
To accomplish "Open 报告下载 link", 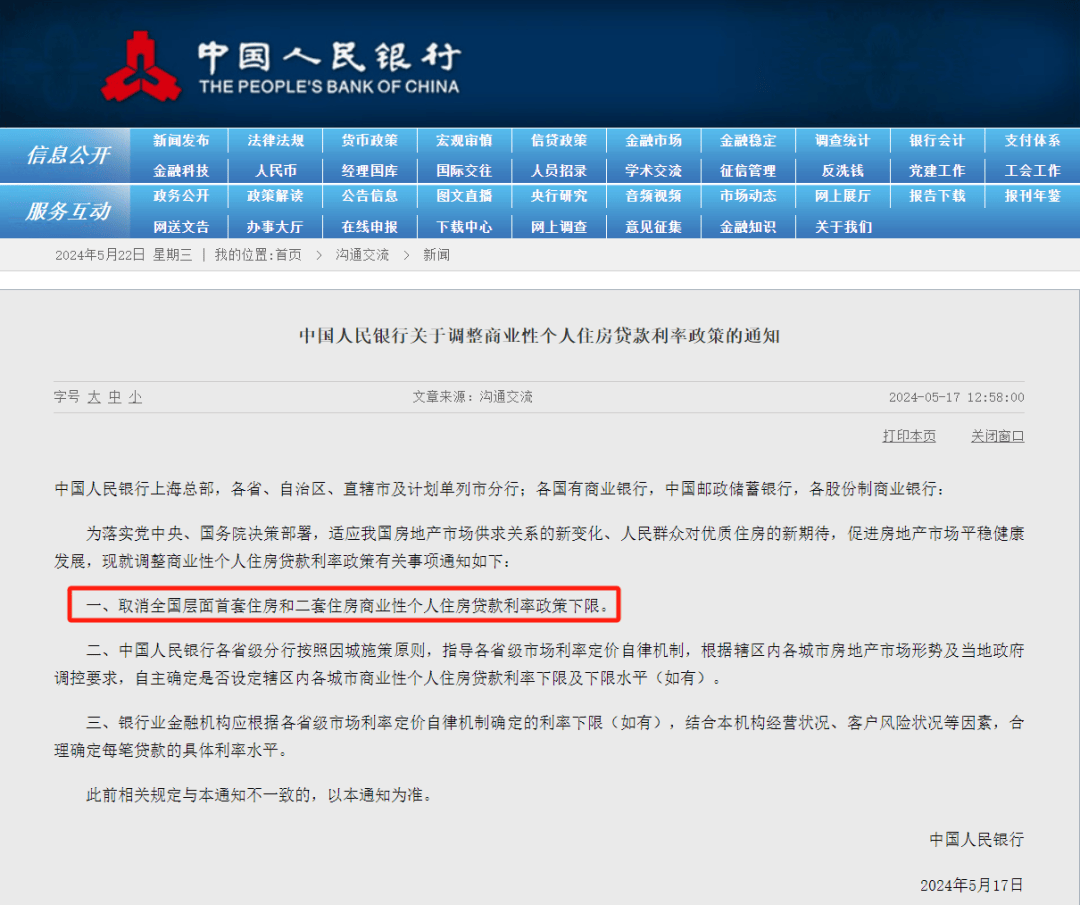I will click(937, 196).
